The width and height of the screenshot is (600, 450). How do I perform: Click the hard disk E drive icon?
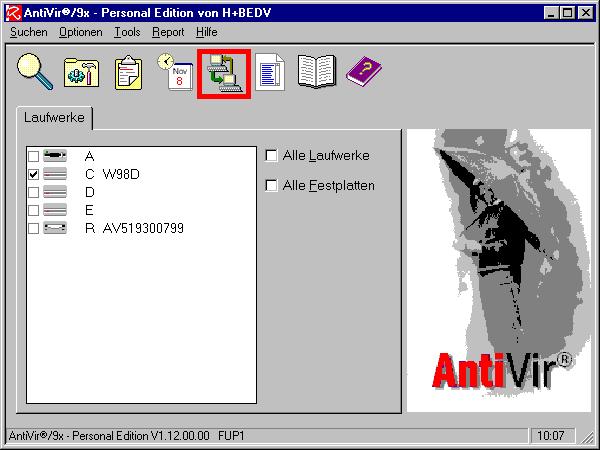tap(55, 210)
